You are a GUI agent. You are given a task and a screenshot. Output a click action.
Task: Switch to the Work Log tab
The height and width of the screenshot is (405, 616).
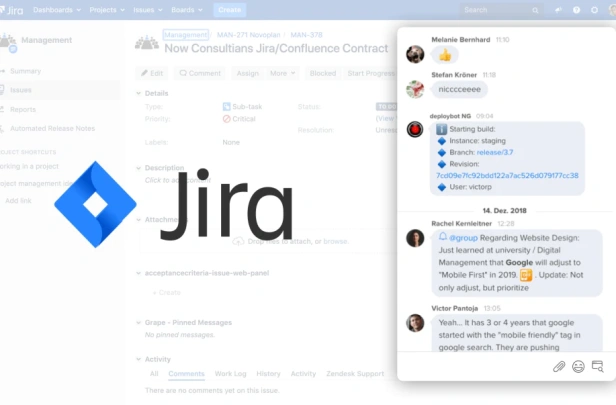pyautogui.click(x=230, y=374)
